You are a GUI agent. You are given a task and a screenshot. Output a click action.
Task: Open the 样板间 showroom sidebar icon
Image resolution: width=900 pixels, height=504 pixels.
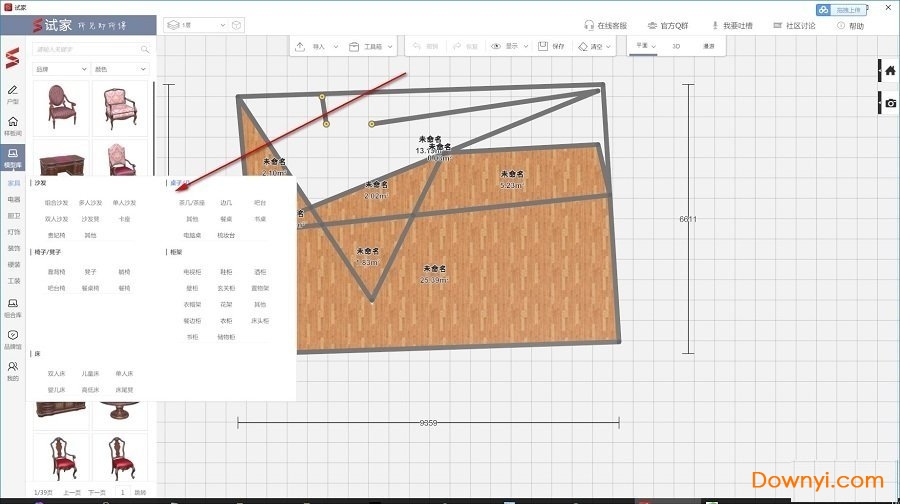click(13, 125)
